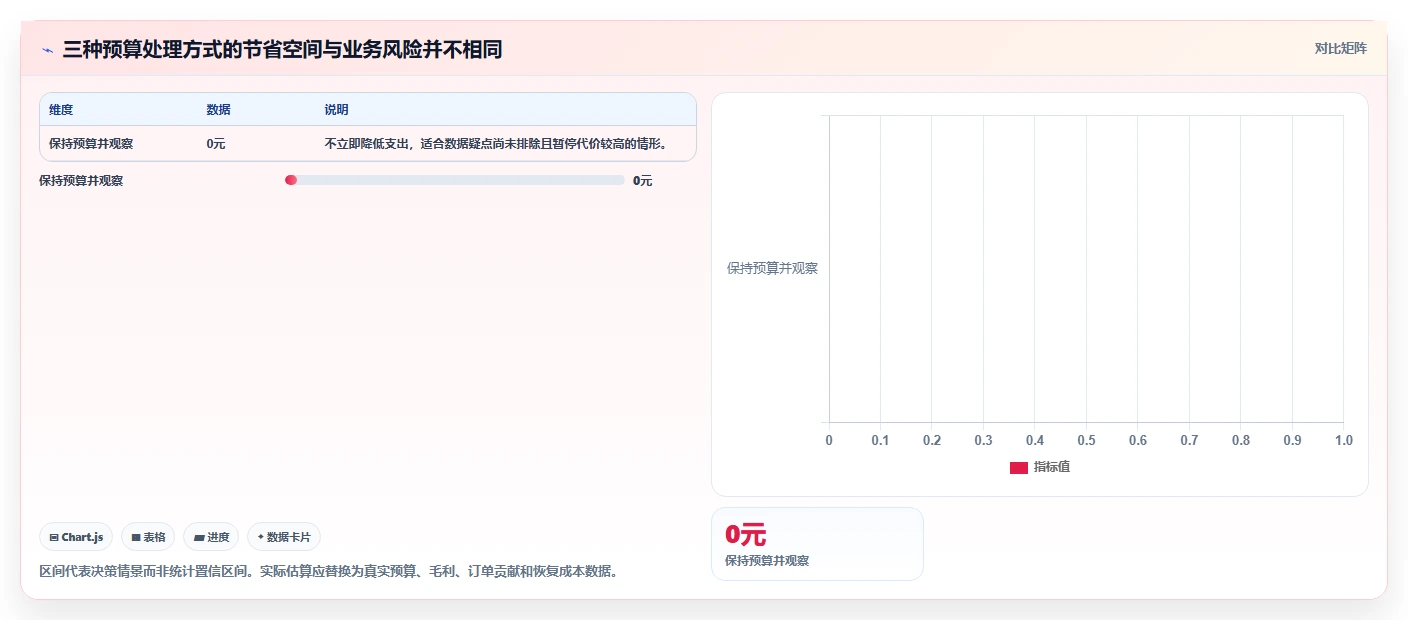Viewport: 1408px width, 620px height.
Task: Click the 0元 value beside progress bar
Action: pyautogui.click(x=642, y=181)
